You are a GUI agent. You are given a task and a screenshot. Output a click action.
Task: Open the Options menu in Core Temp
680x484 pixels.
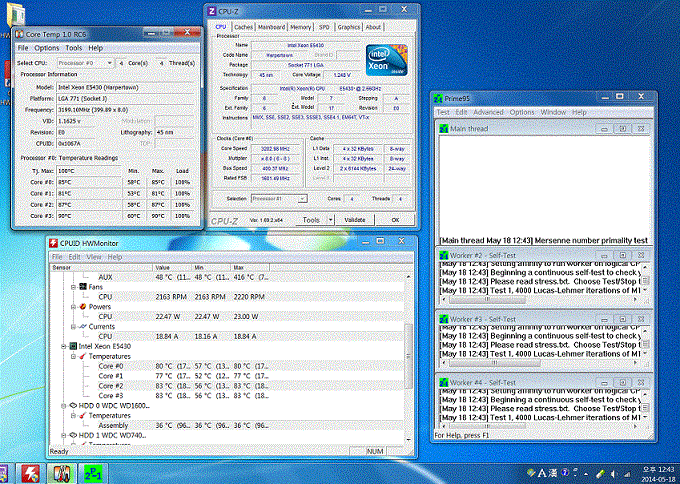point(46,48)
